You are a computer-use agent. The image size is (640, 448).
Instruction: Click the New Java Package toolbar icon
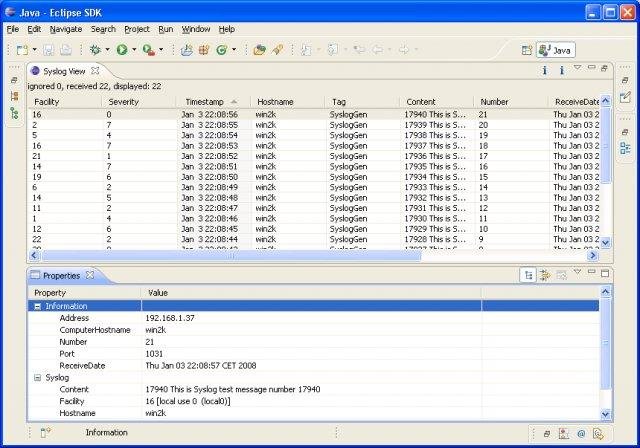pyautogui.click(x=204, y=50)
